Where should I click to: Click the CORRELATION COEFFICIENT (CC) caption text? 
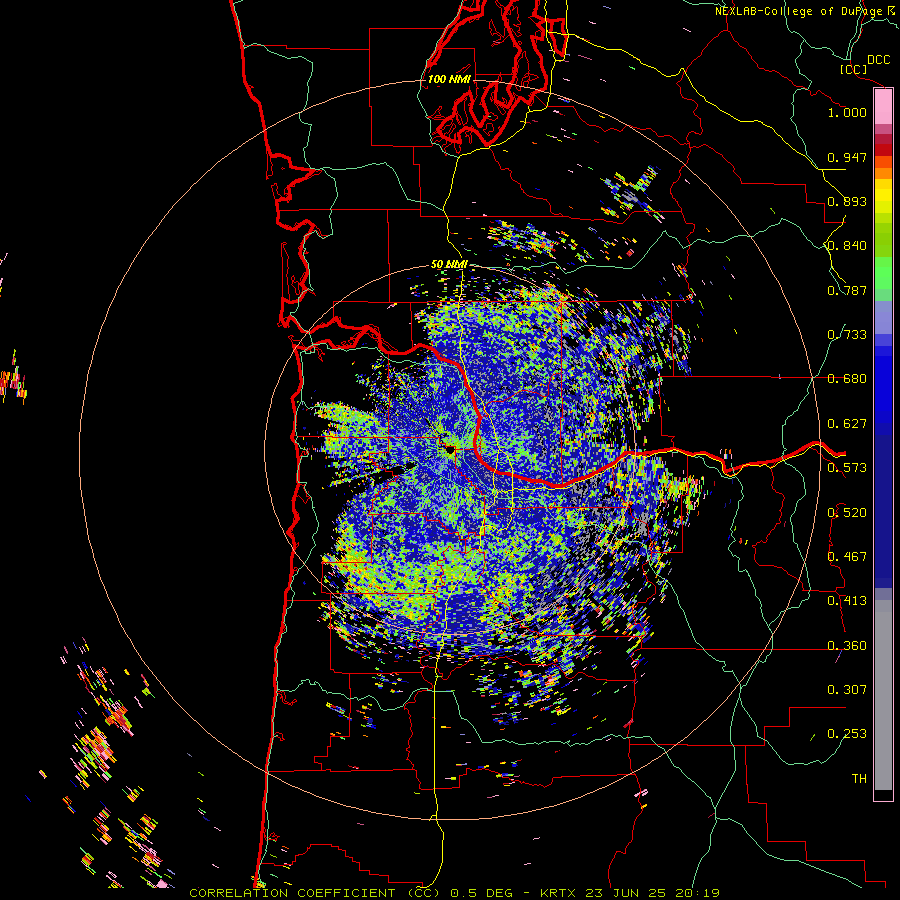pyautogui.click(x=315, y=893)
